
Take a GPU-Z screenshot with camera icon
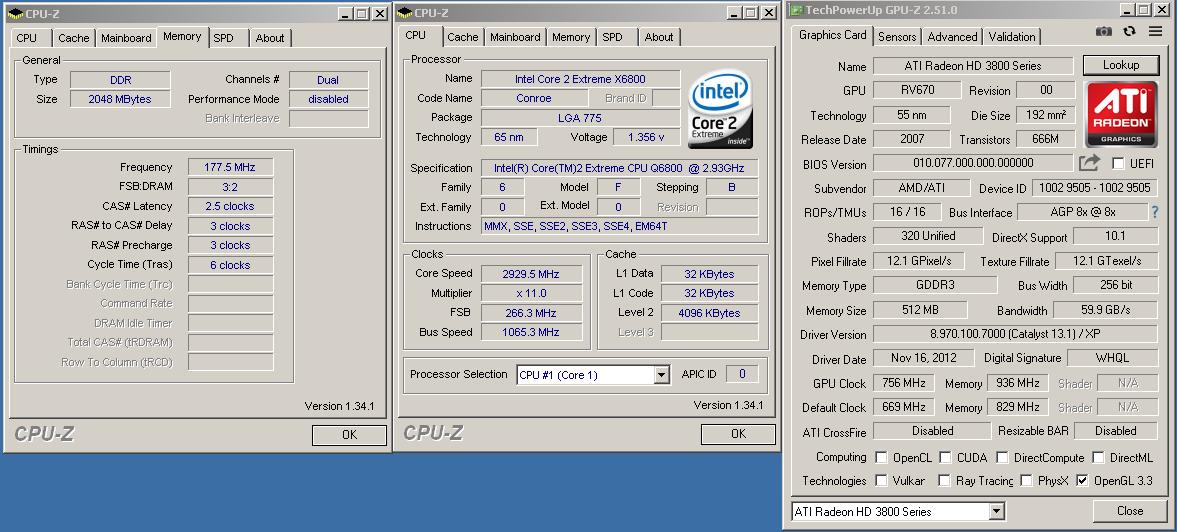[1103, 31]
